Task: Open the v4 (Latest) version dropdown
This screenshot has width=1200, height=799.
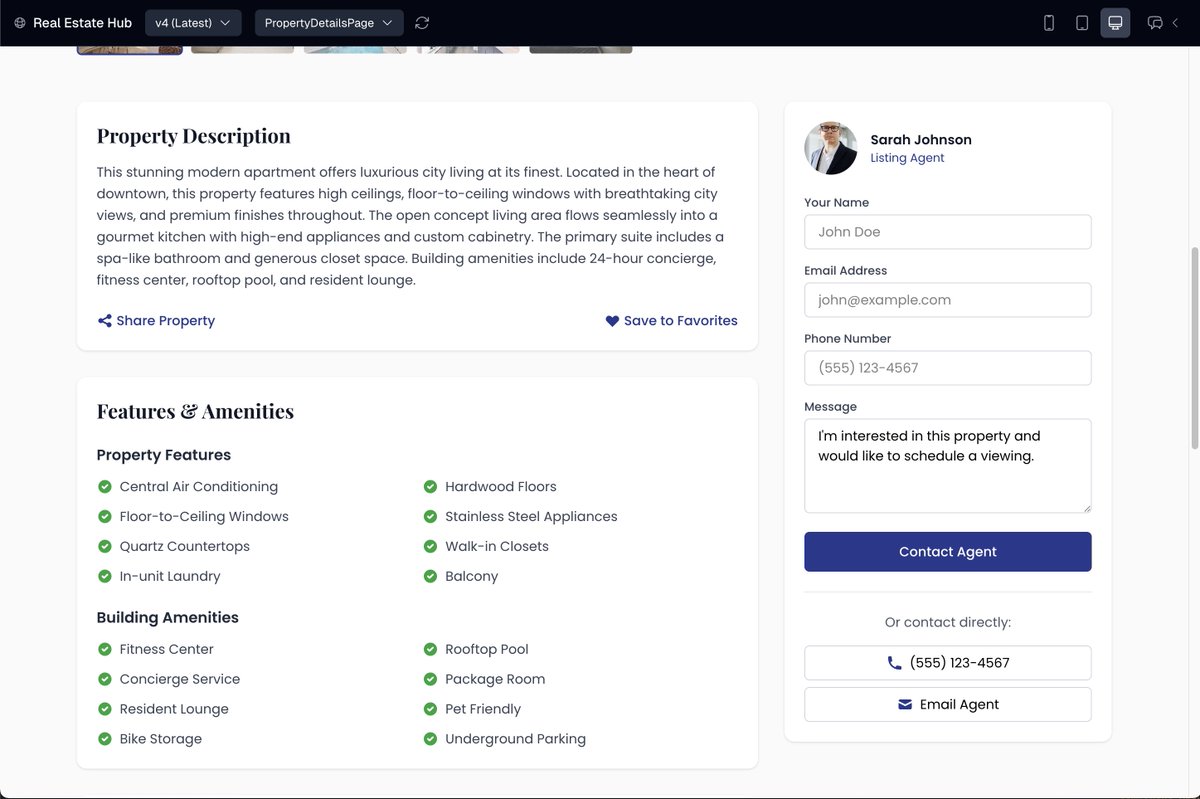Action: (x=193, y=23)
